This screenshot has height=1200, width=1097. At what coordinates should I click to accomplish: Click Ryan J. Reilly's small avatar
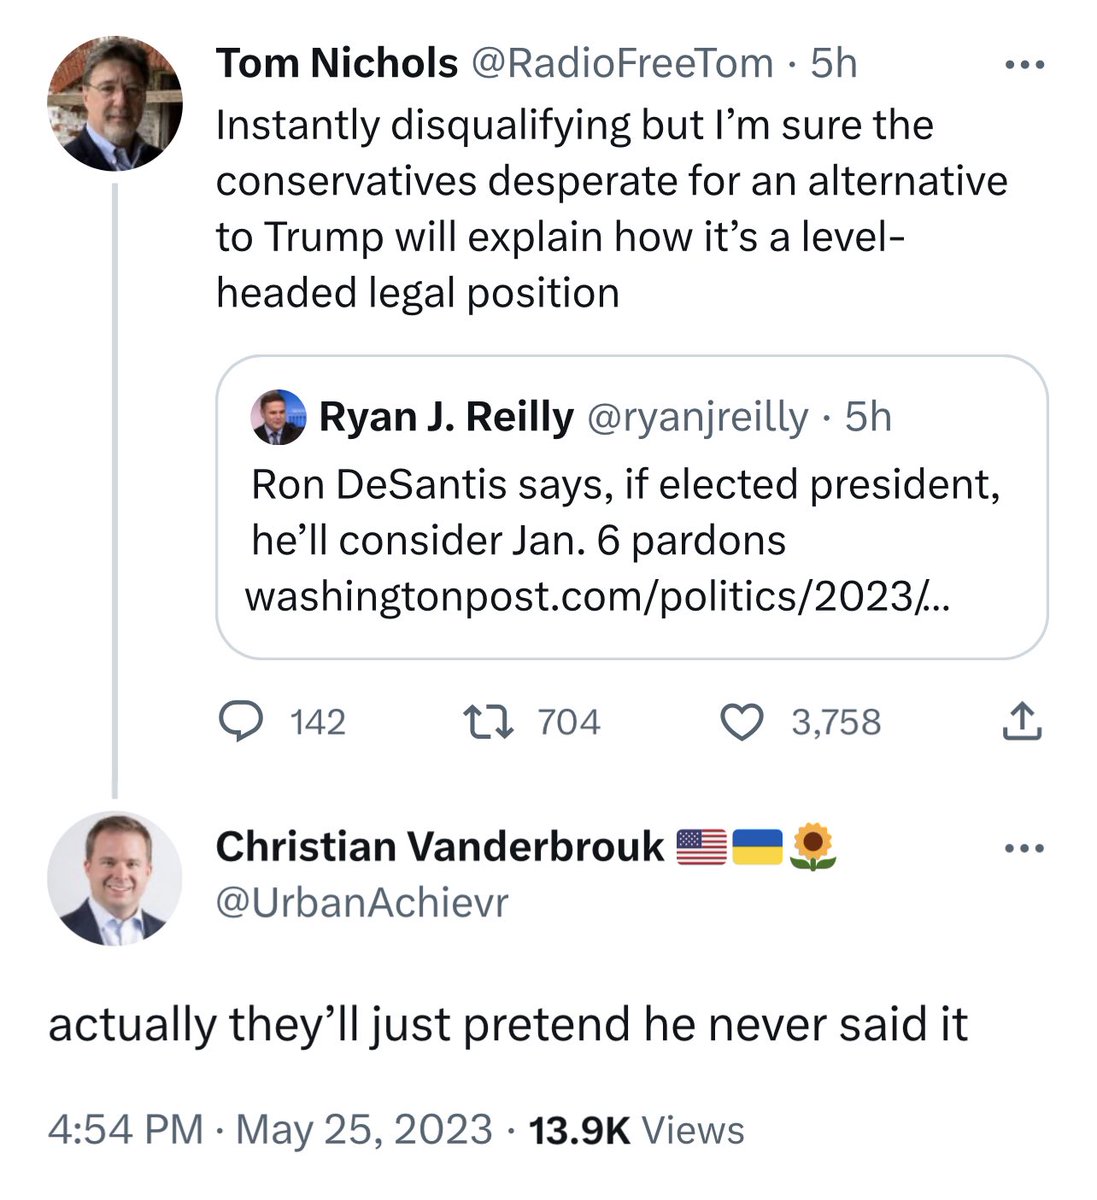[x=278, y=417]
